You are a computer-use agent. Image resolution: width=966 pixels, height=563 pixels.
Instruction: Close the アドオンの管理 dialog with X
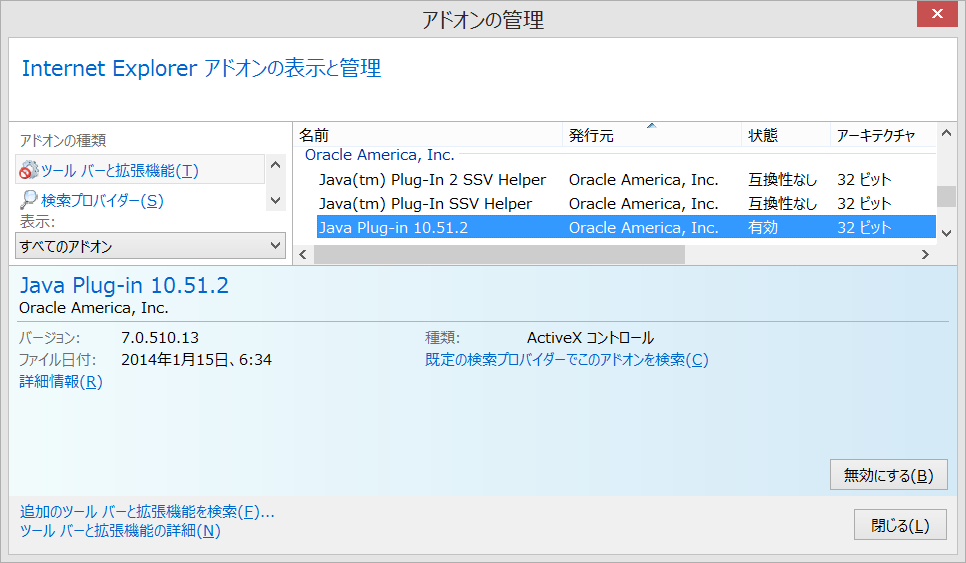[937, 14]
